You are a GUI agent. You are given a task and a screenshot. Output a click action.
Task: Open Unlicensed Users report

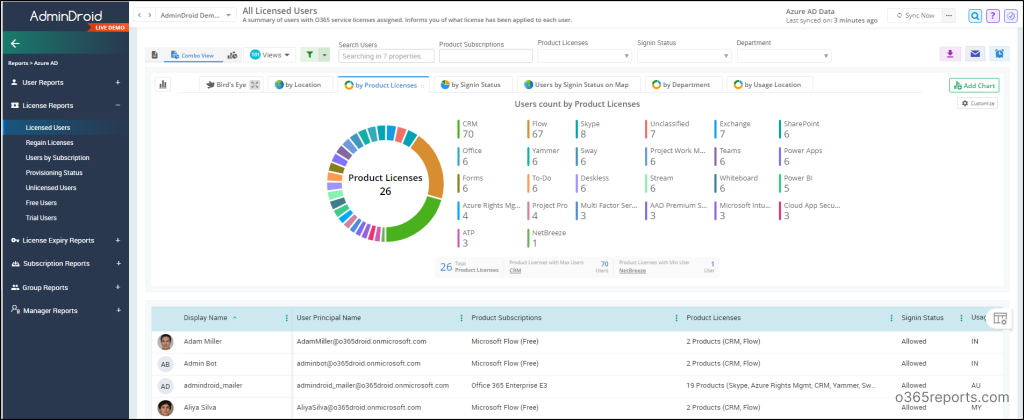point(51,187)
